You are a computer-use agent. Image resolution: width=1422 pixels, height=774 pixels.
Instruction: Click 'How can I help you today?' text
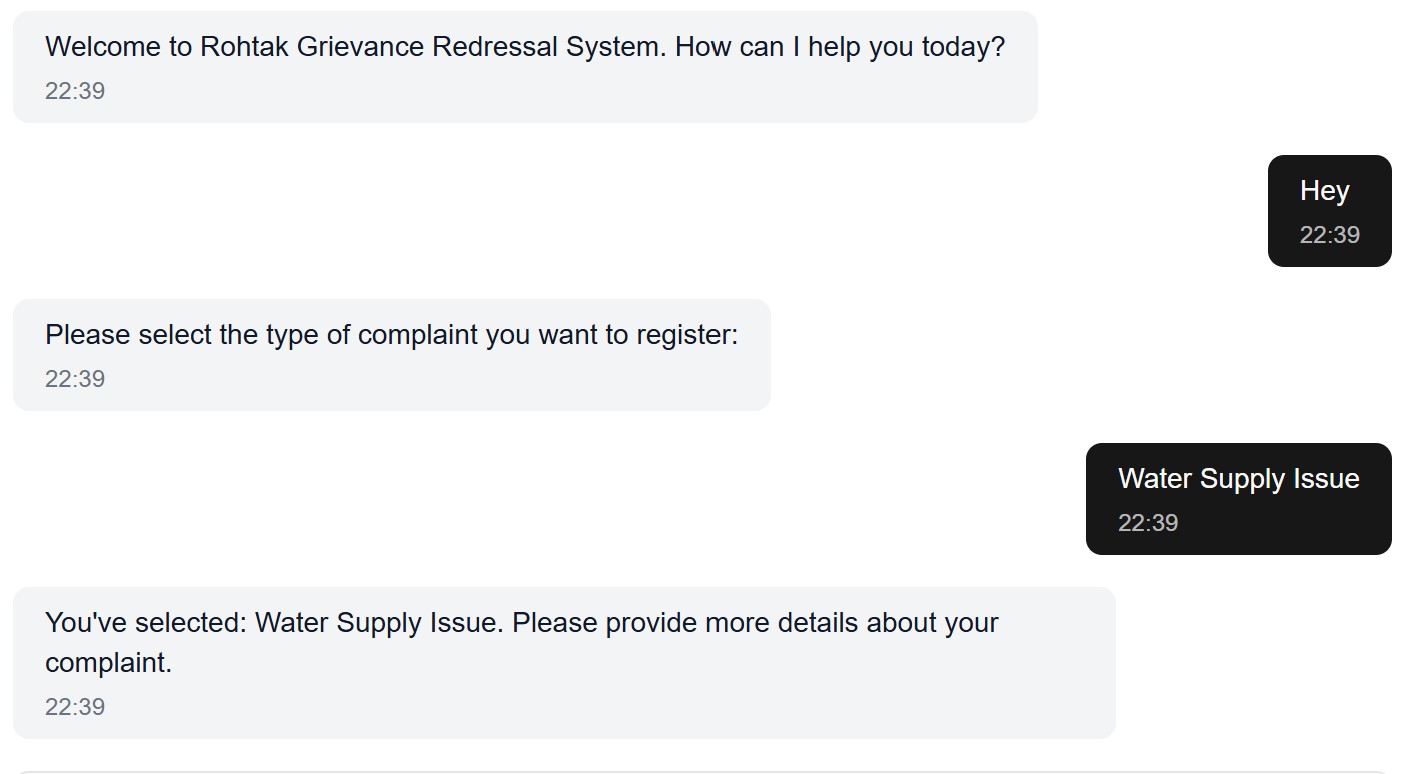(839, 47)
